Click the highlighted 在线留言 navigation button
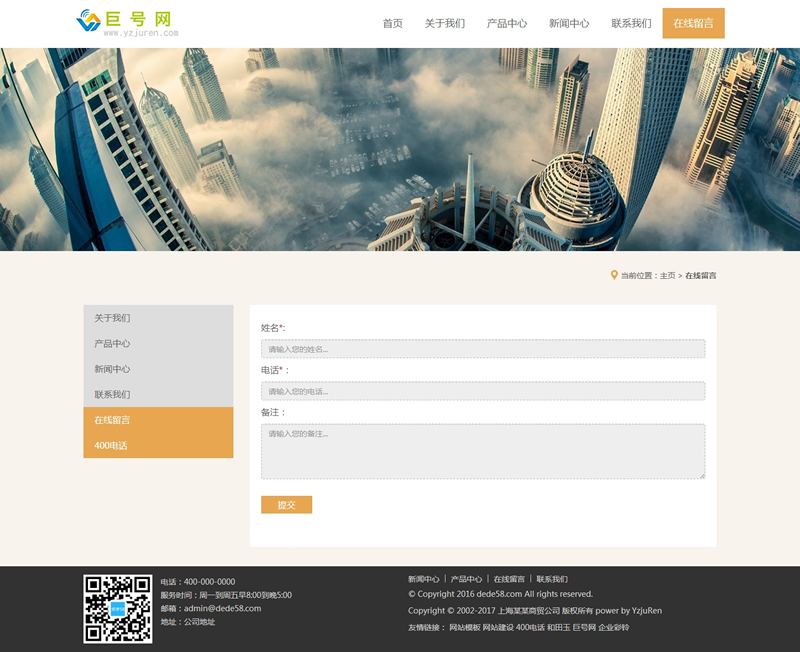The width and height of the screenshot is (800, 652). [693, 23]
